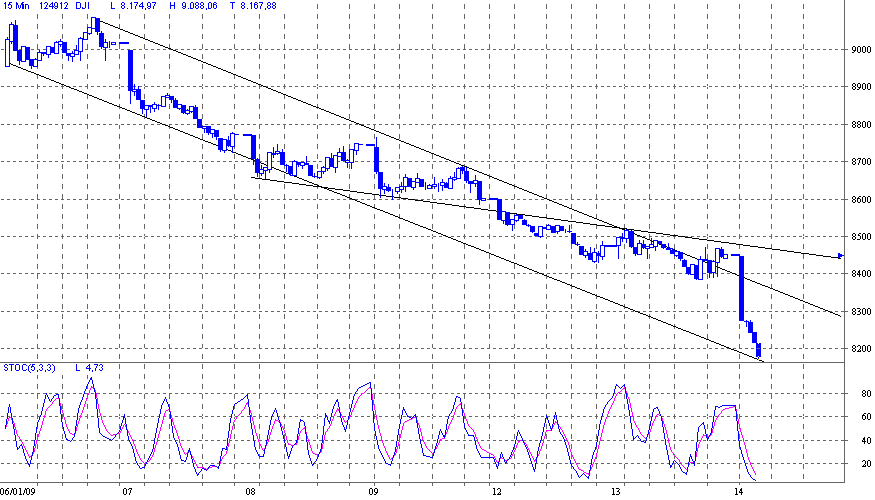Click the DJI symbol label
Image resolution: width=875 pixels, height=500 pixels.
click(82, 6)
